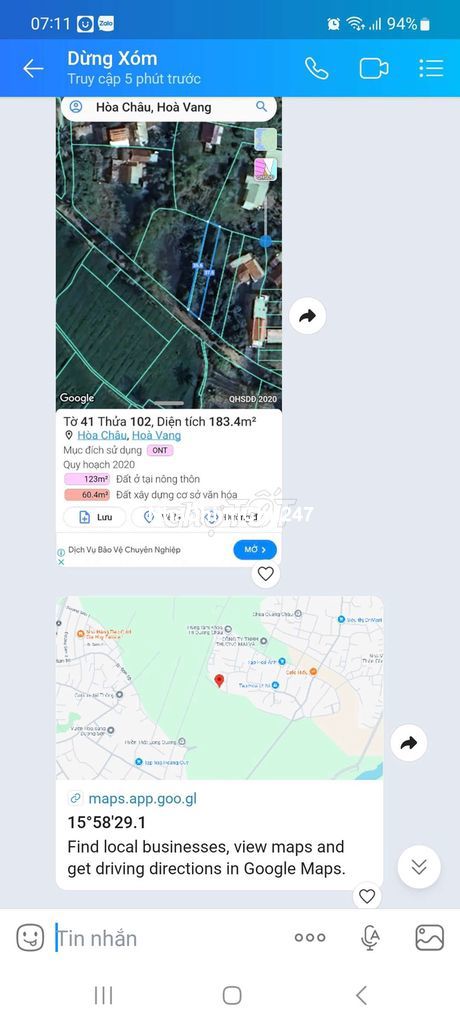Like the land plot image message

(265, 573)
